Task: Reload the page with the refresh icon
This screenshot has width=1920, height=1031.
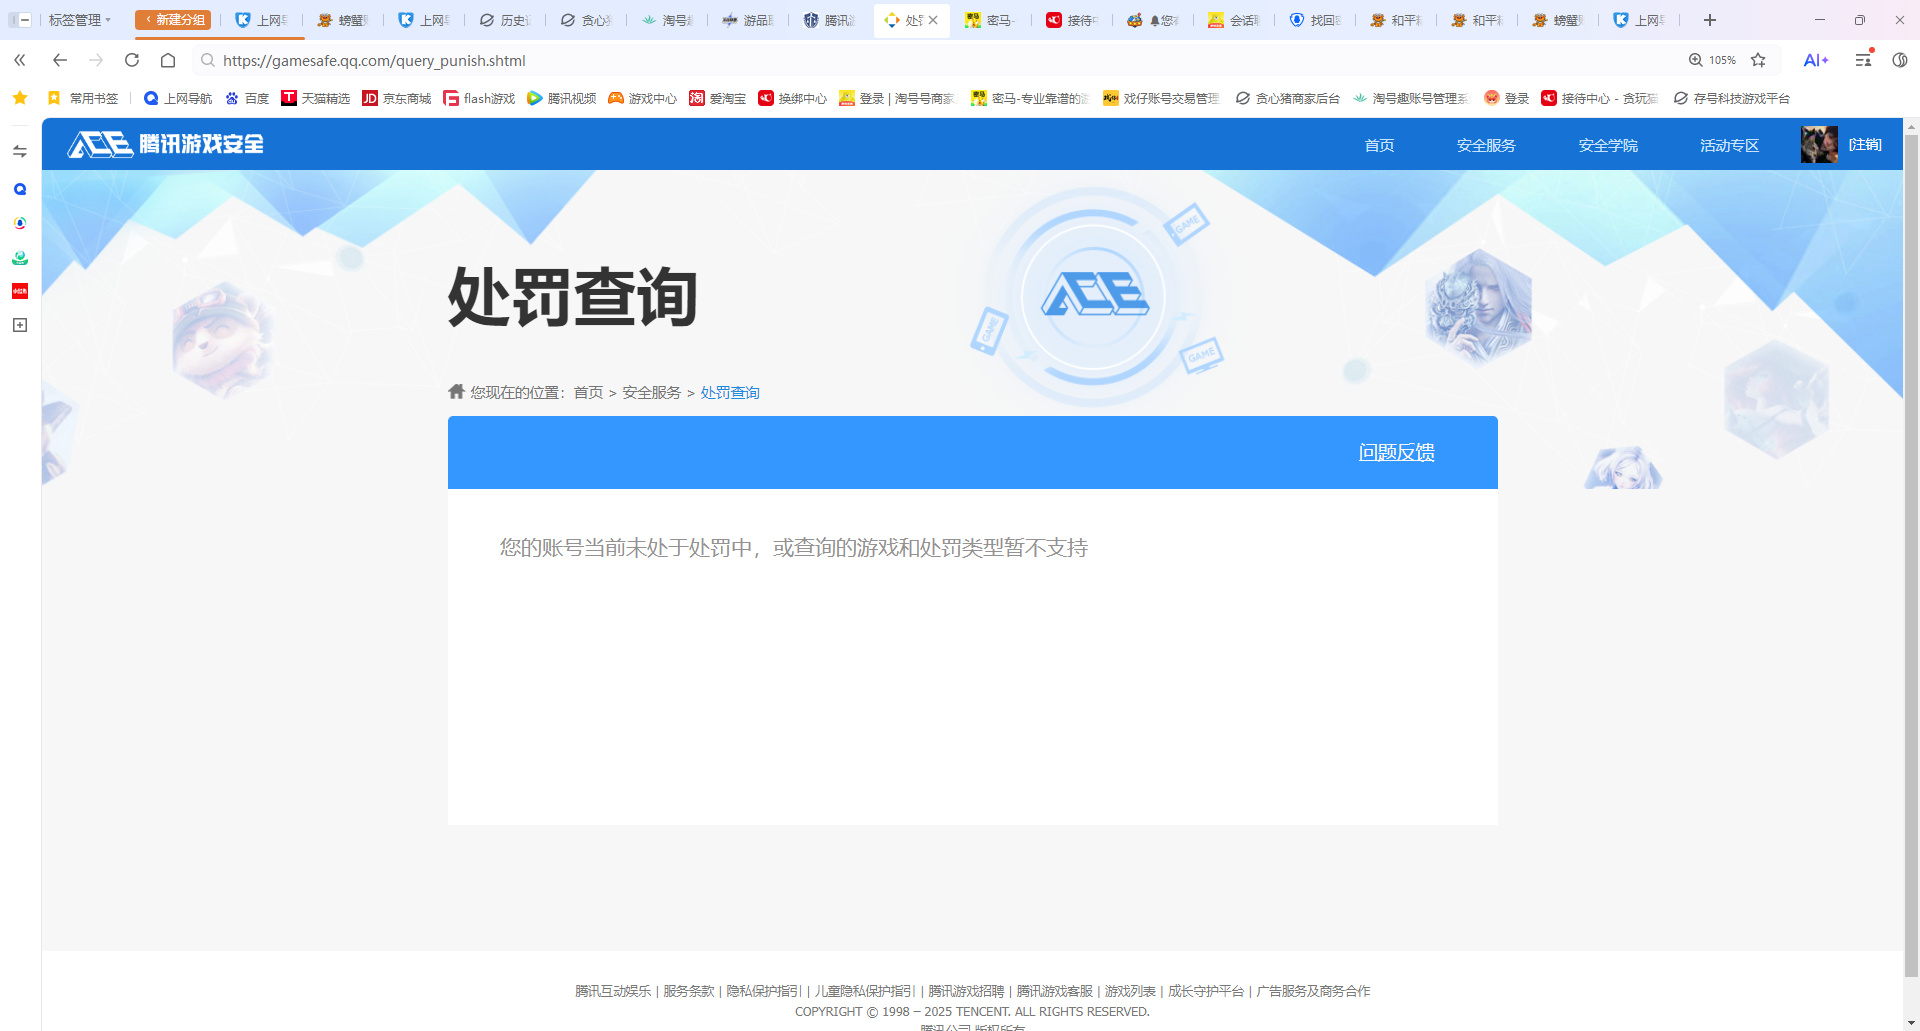Action: coord(132,61)
